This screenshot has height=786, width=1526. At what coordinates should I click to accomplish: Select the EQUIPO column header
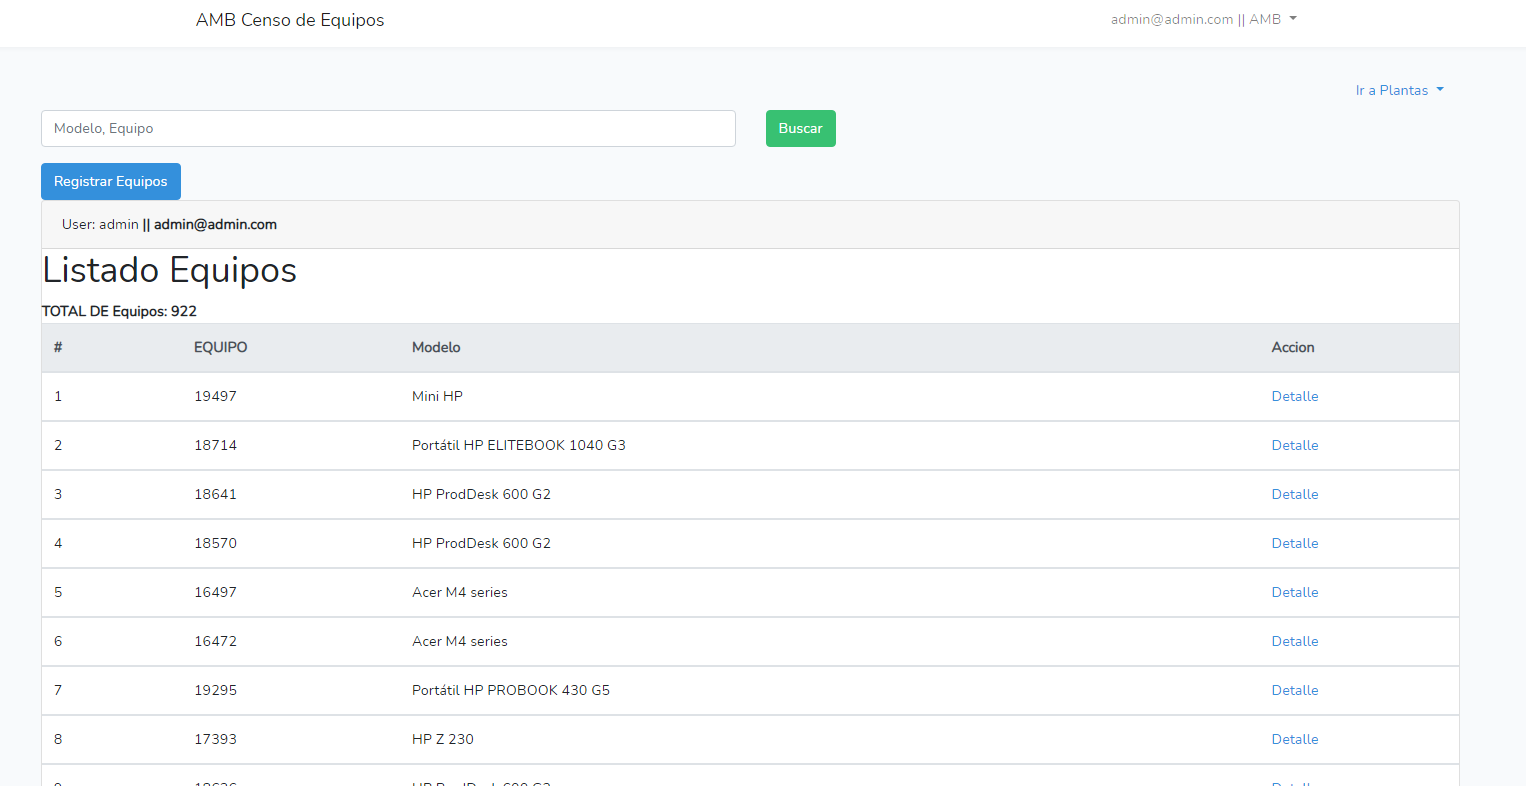pos(220,347)
